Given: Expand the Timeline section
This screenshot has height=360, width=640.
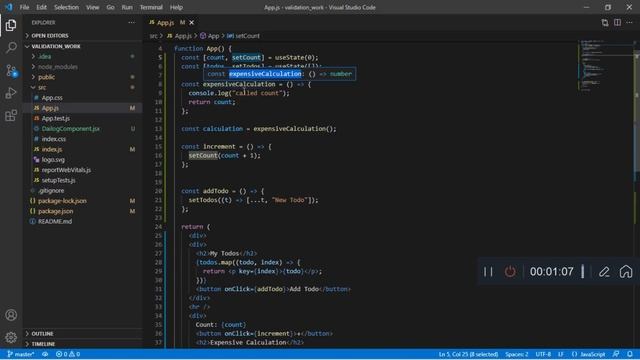Looking at the screenshot, I should (43, 344).
